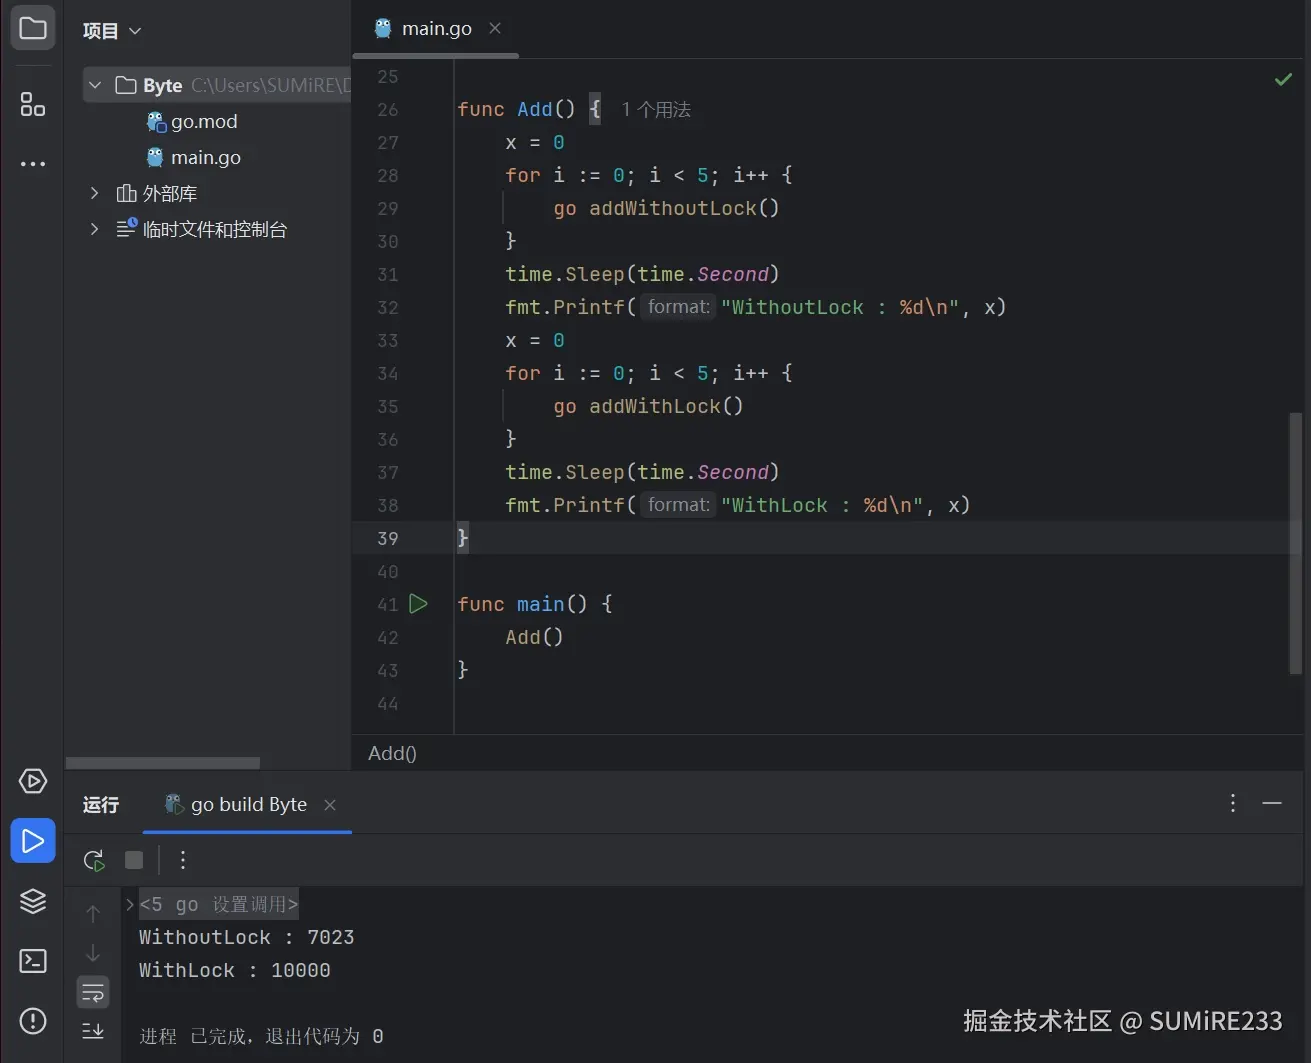
Task: Toggle soft-wrap in run console
Action: coord(93,993)
